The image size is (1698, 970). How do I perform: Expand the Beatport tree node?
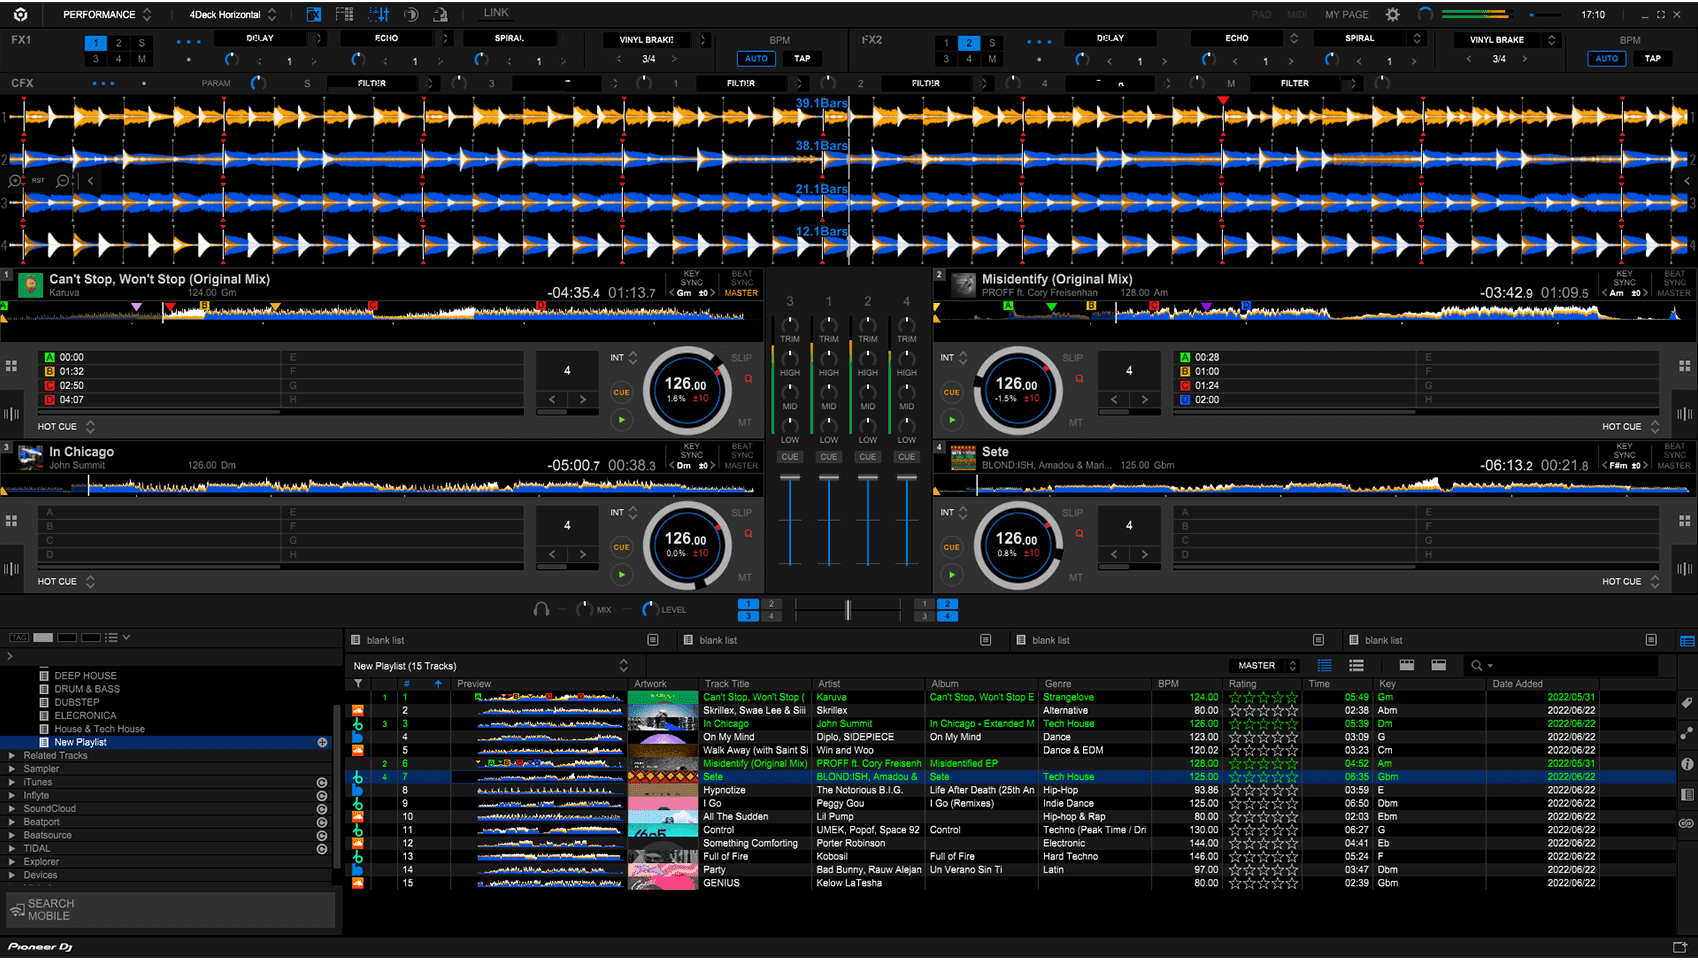pos(12,822)
